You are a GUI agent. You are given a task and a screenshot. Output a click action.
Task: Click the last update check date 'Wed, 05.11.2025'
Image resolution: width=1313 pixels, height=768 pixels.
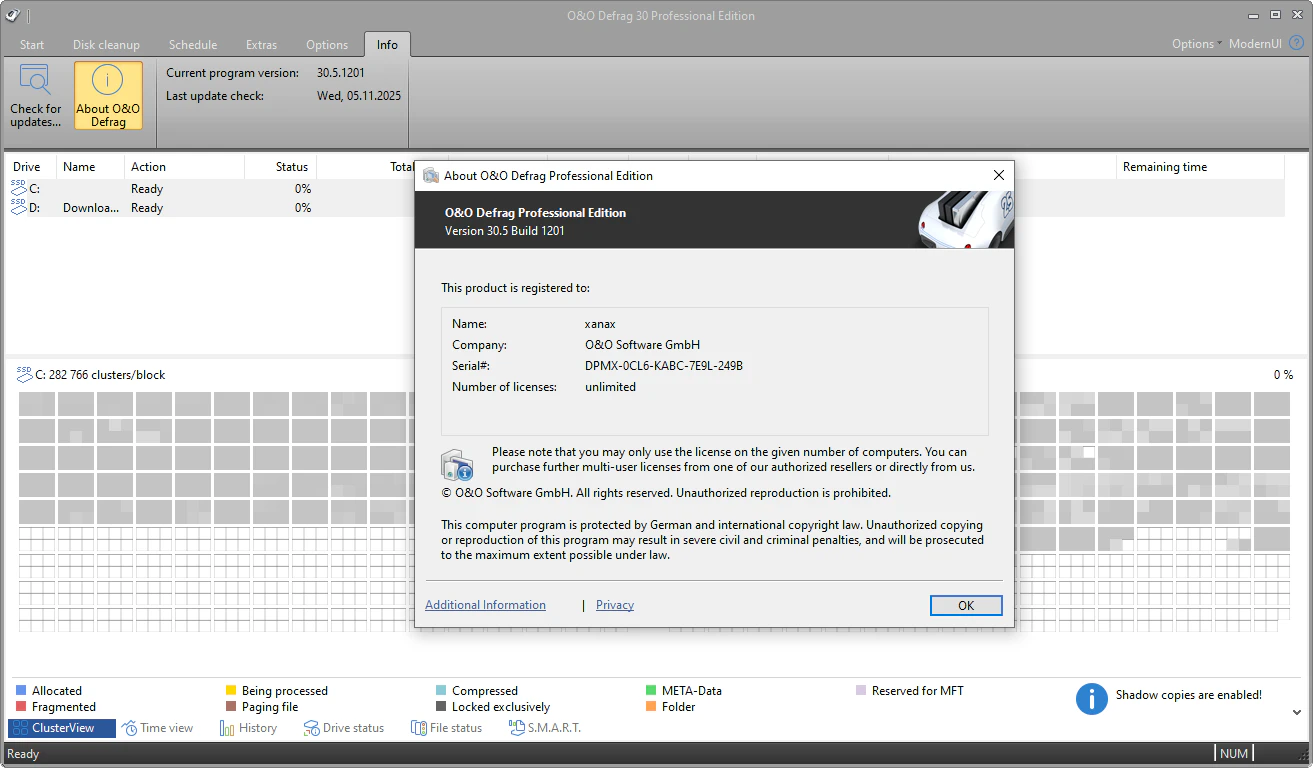(x=359, y=96)
